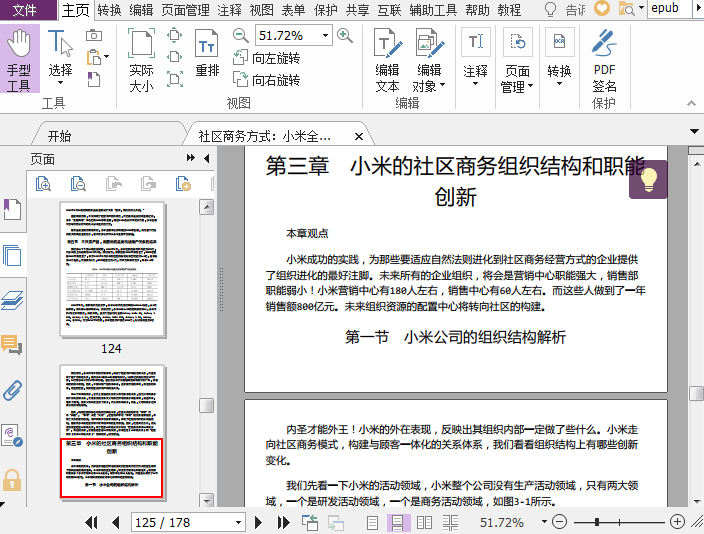Click the bookmark icon in 工具 group
Screen dimensions: 704x534
tap(94, 79)
